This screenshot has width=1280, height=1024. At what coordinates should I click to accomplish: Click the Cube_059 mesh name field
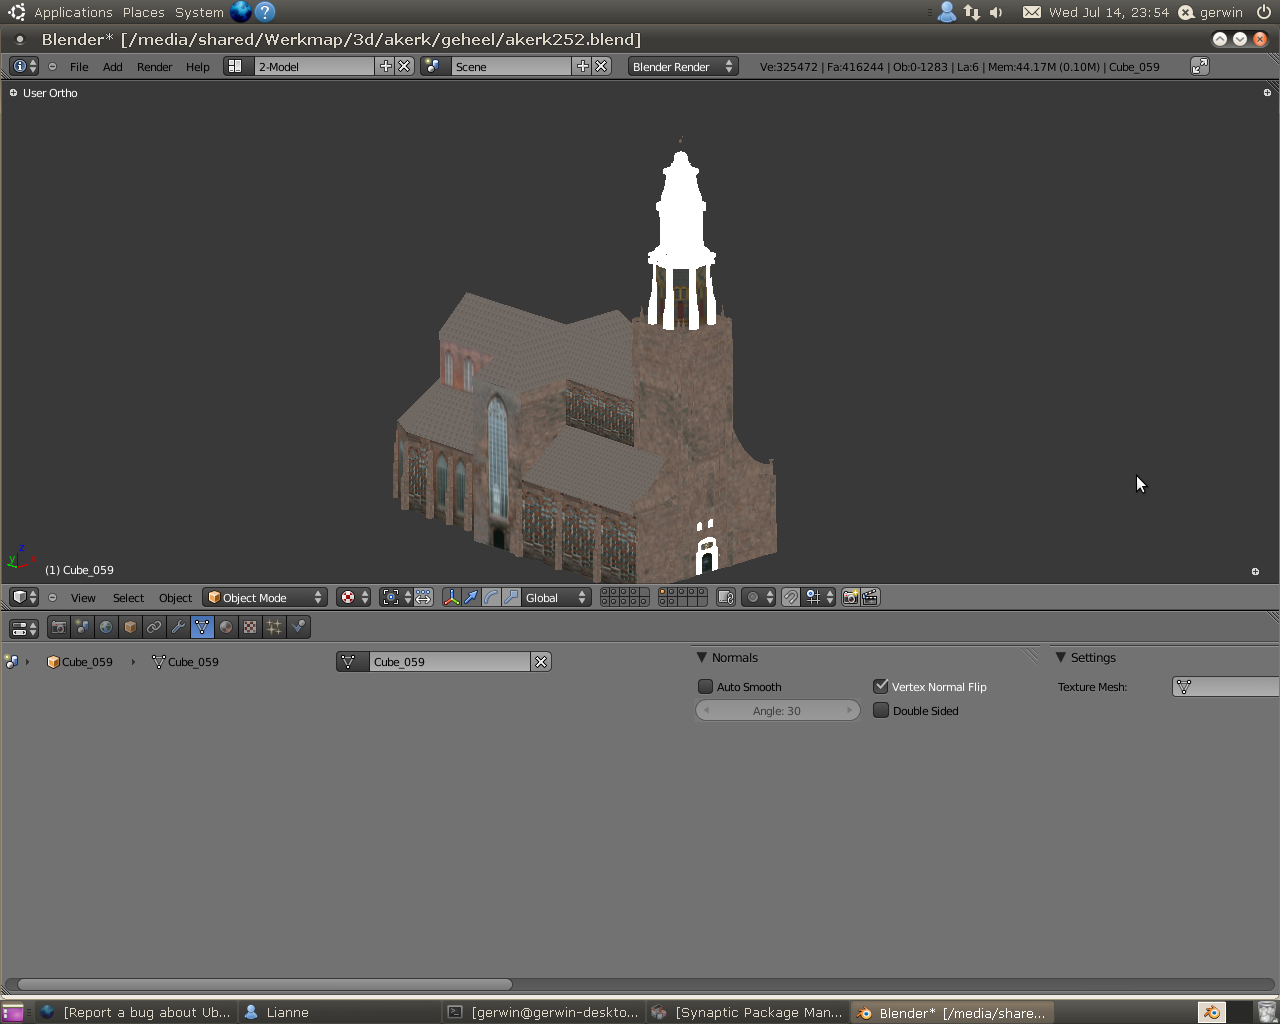tap(448, 662)
